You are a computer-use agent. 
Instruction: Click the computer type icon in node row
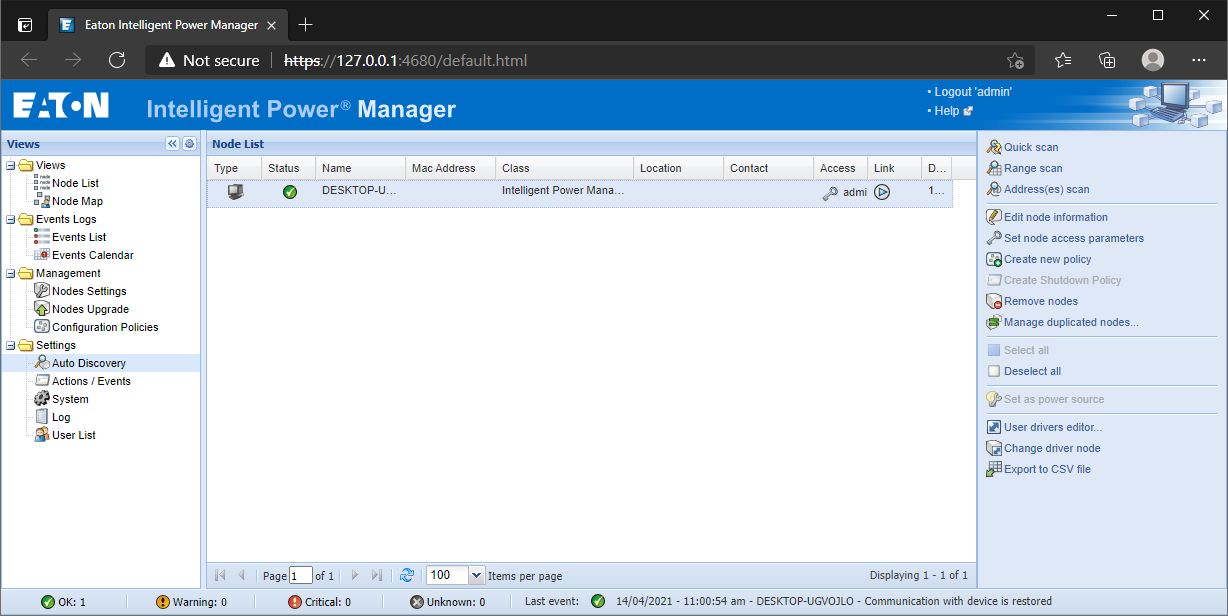(235, 191)
